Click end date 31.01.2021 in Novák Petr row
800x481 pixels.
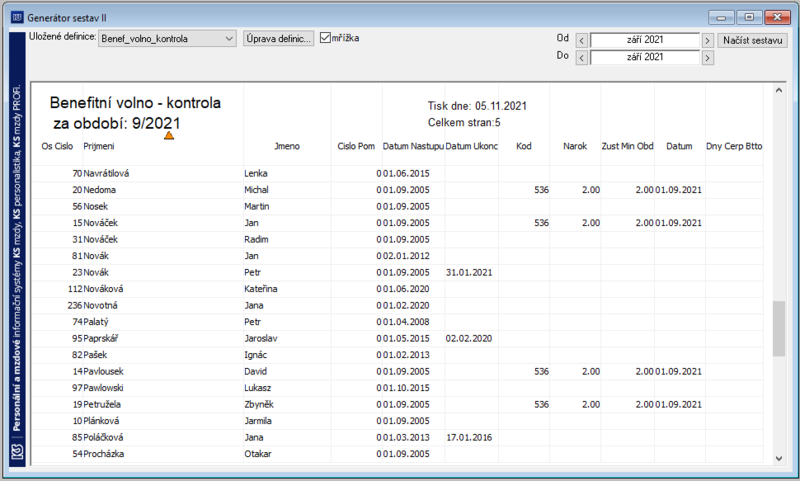coord(469,272)
